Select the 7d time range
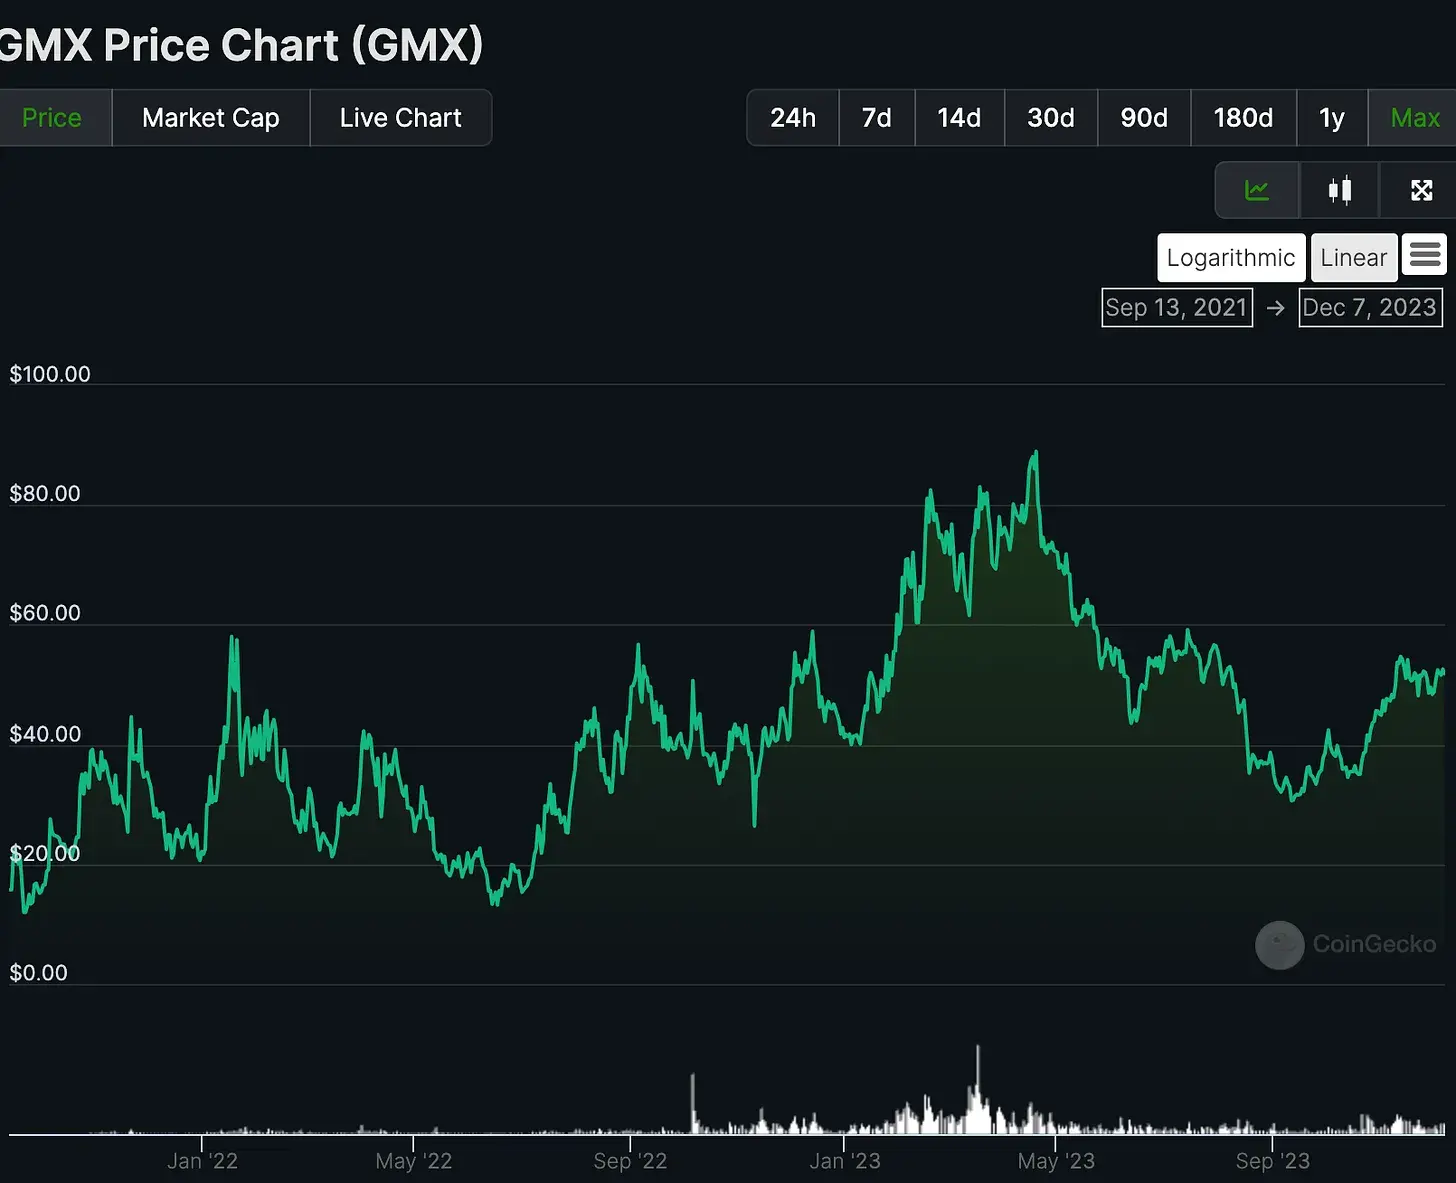The image size is (1456, 1183). [877, 118]
